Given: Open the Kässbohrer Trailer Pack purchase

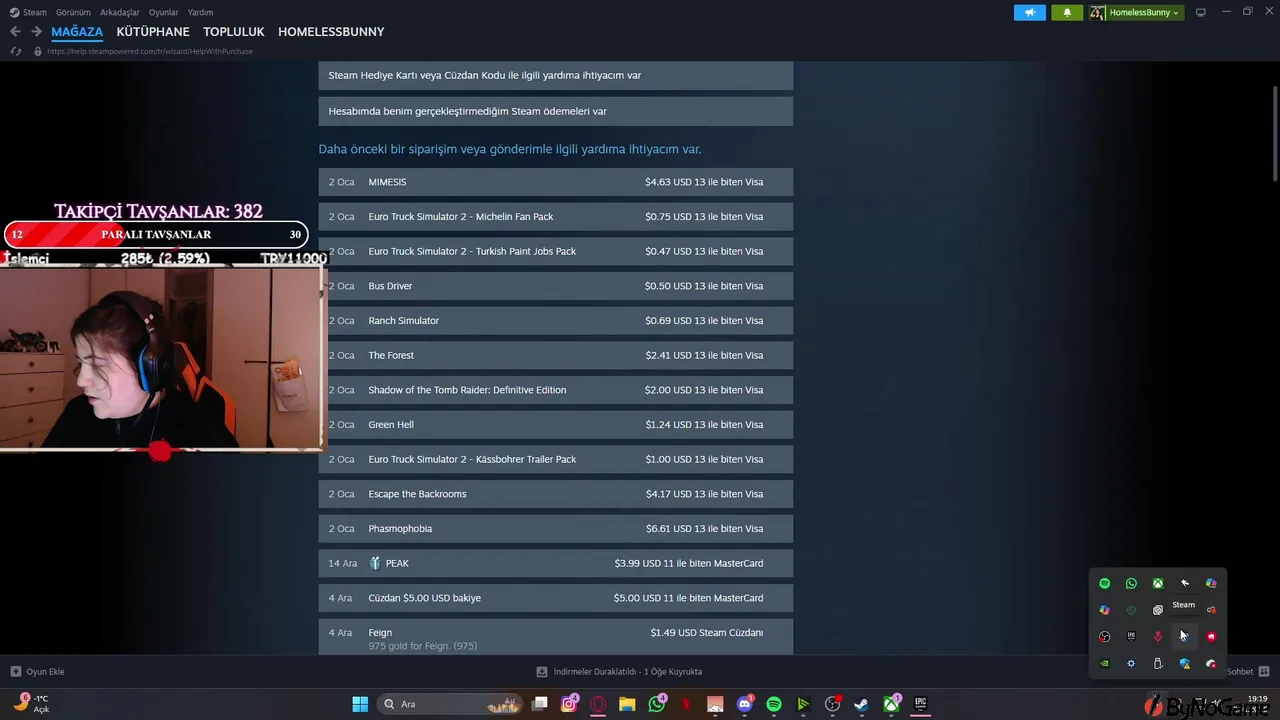Looking at the screenshot, I should point(556,459).
